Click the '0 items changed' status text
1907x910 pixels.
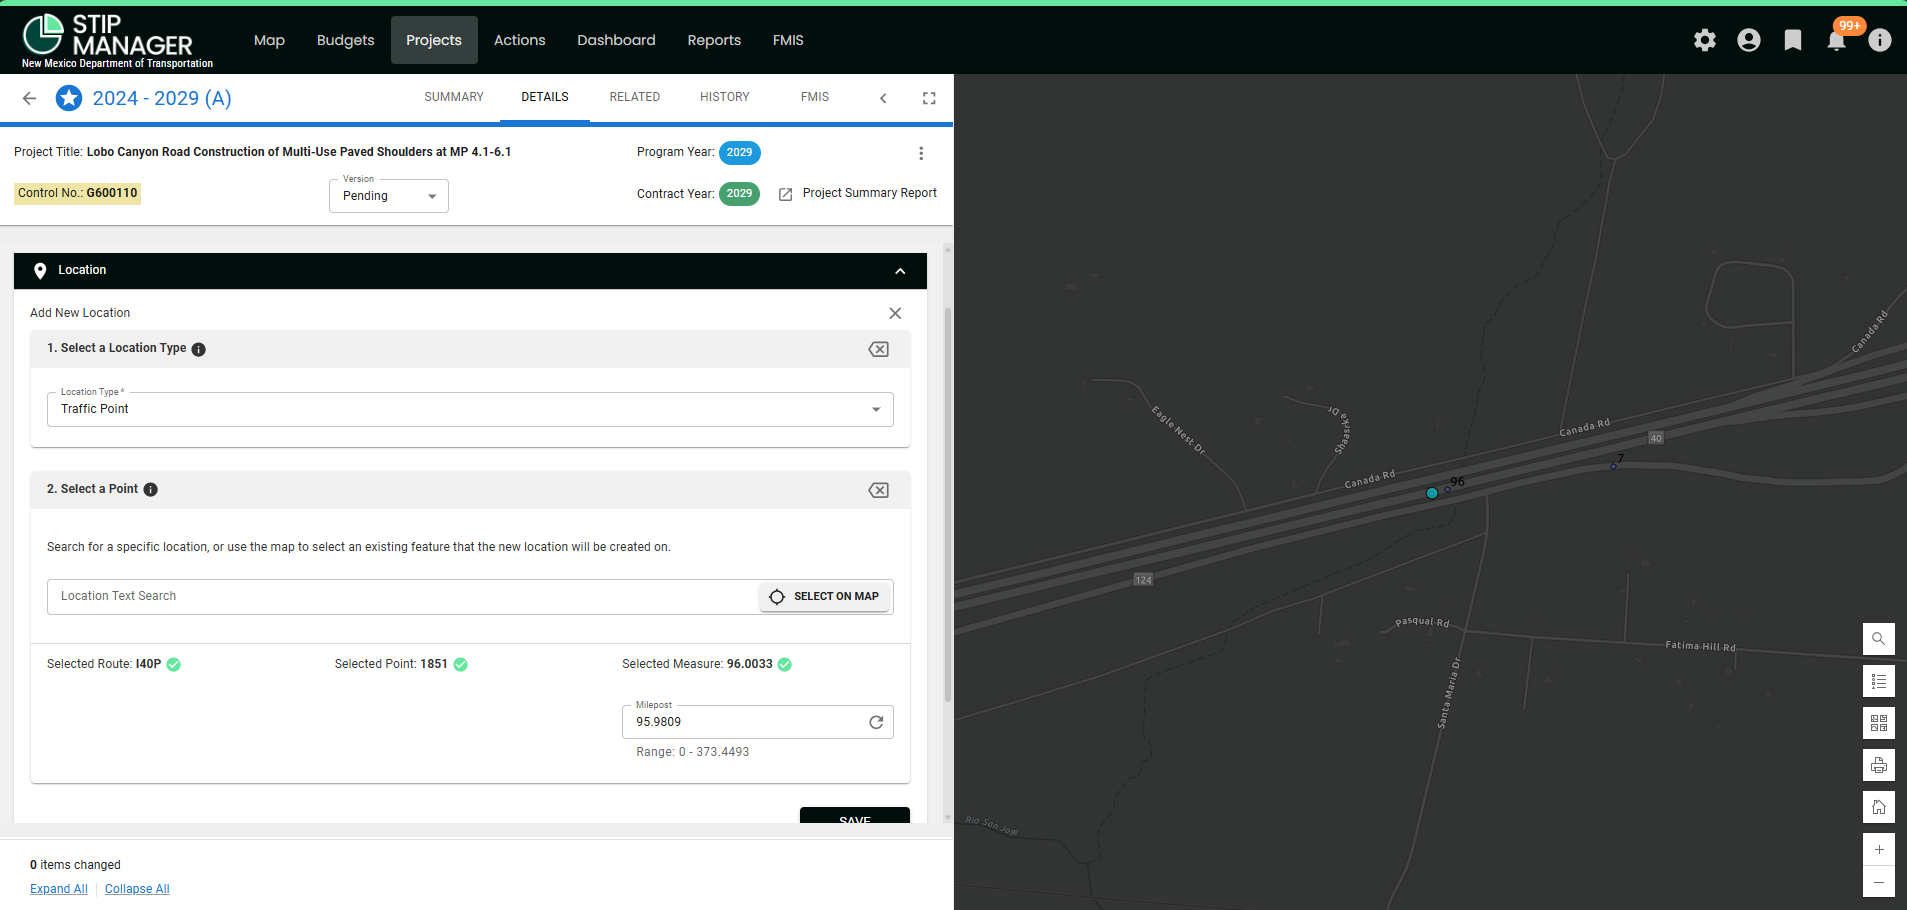pos(75,865)
